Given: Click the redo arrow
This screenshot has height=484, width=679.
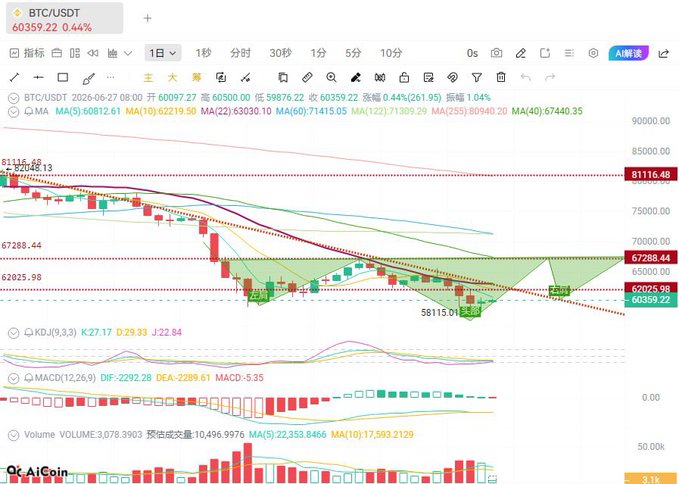Looking at the screenshot, I should coord(550,77).
